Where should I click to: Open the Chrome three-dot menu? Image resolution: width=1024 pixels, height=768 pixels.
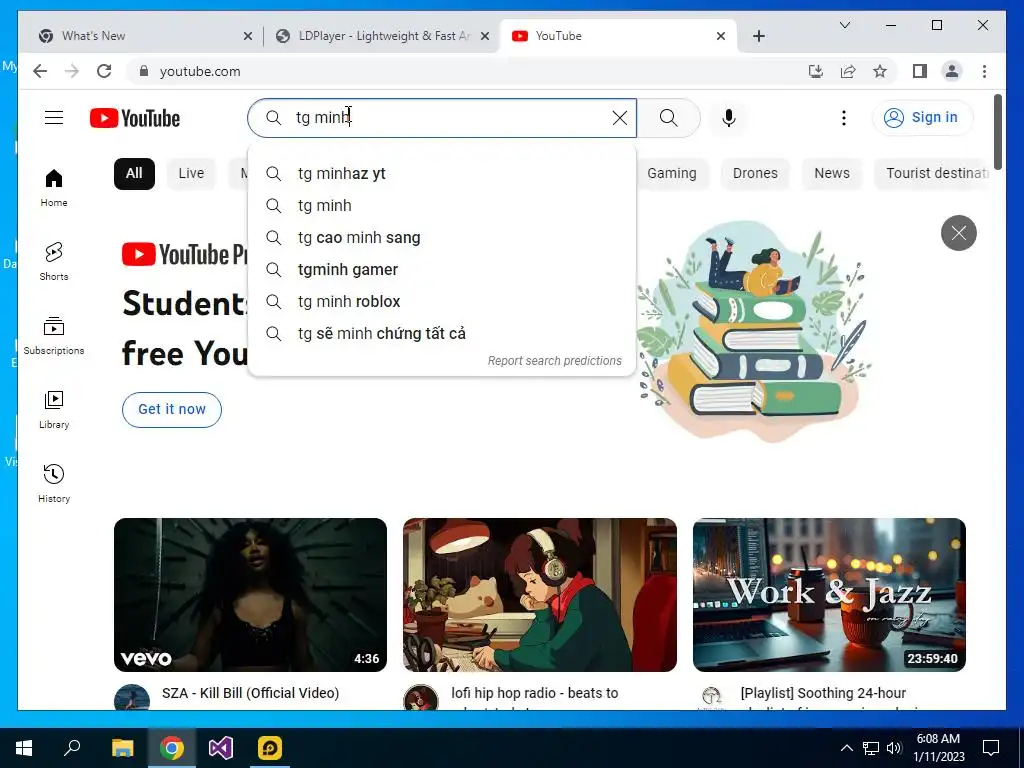tap(984, 71)
